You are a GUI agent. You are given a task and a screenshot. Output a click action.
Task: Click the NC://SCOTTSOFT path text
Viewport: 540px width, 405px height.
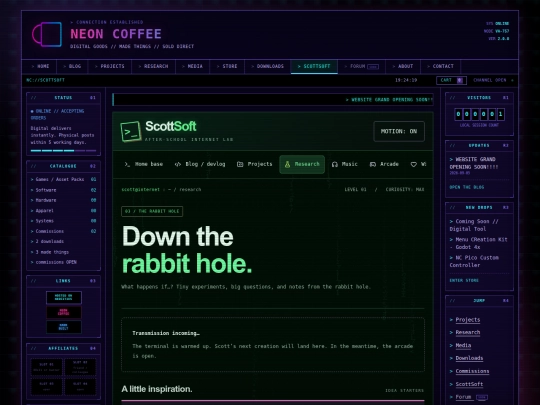[45, 80]
